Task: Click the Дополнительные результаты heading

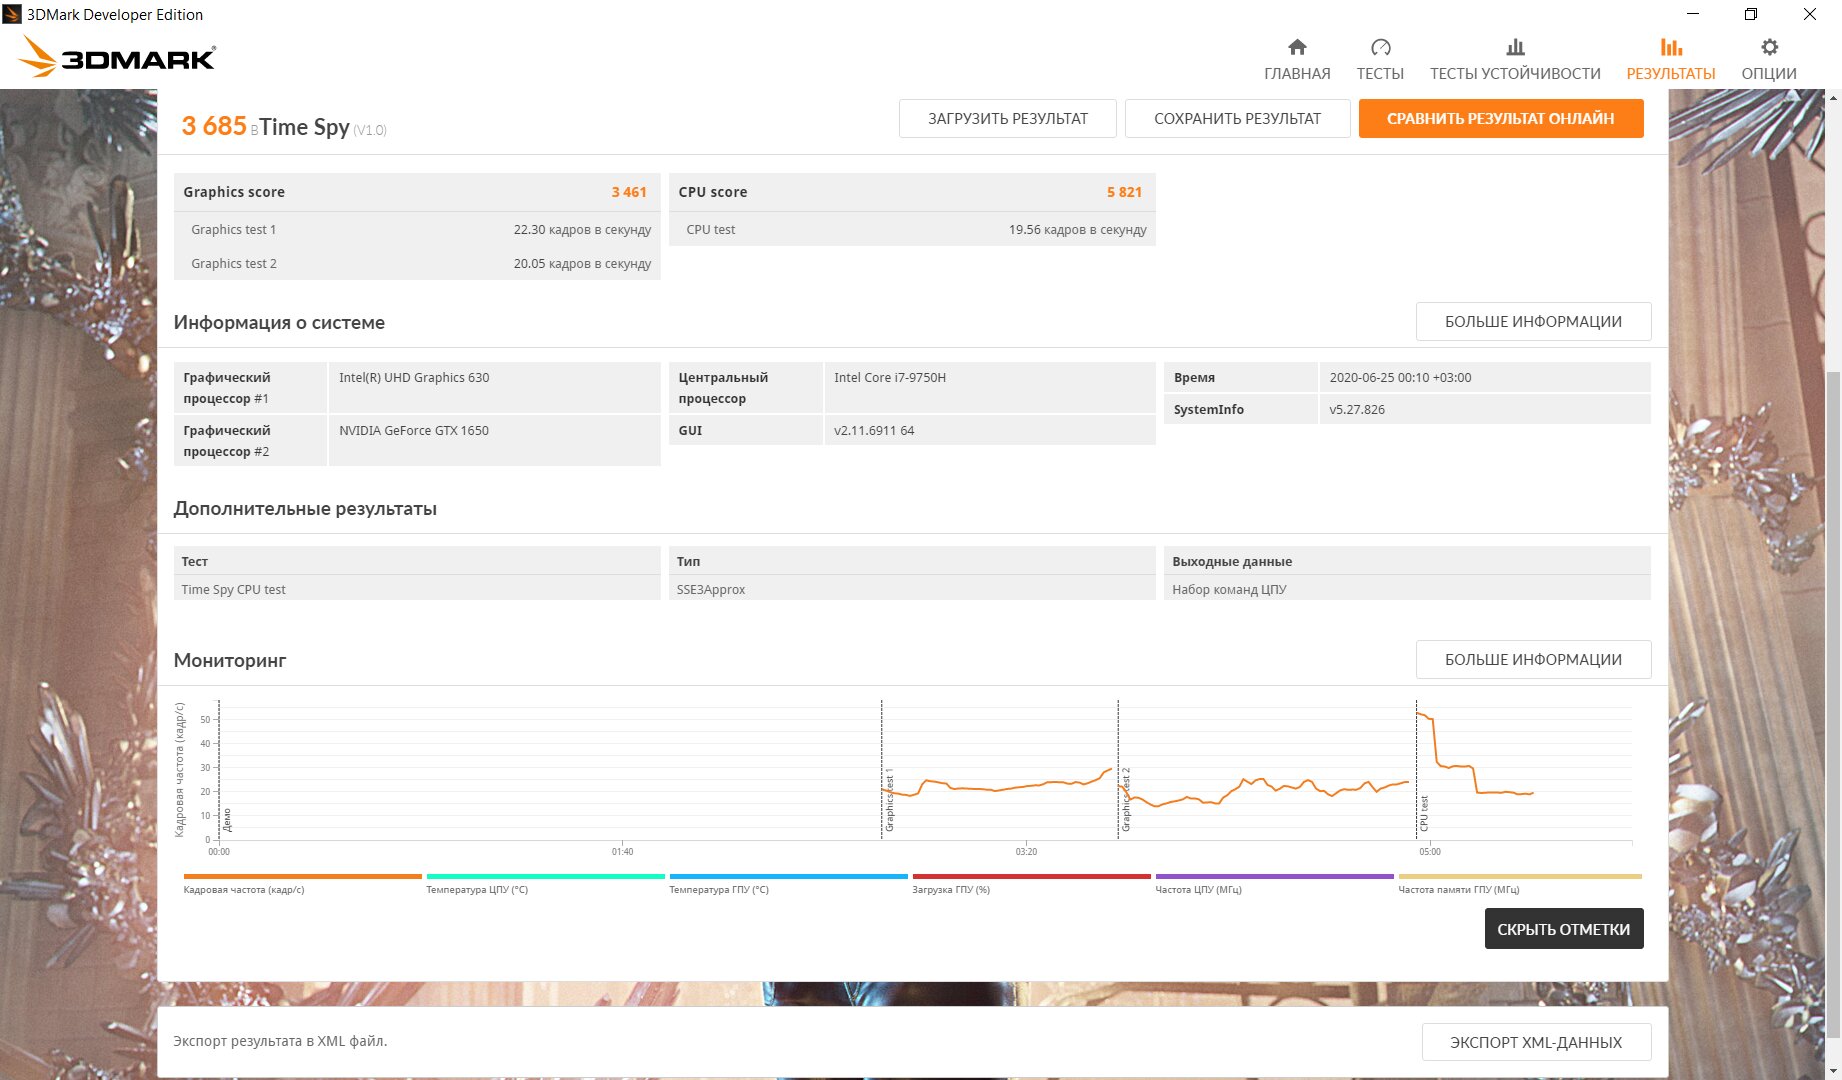Action: click(x=305, y=508)
